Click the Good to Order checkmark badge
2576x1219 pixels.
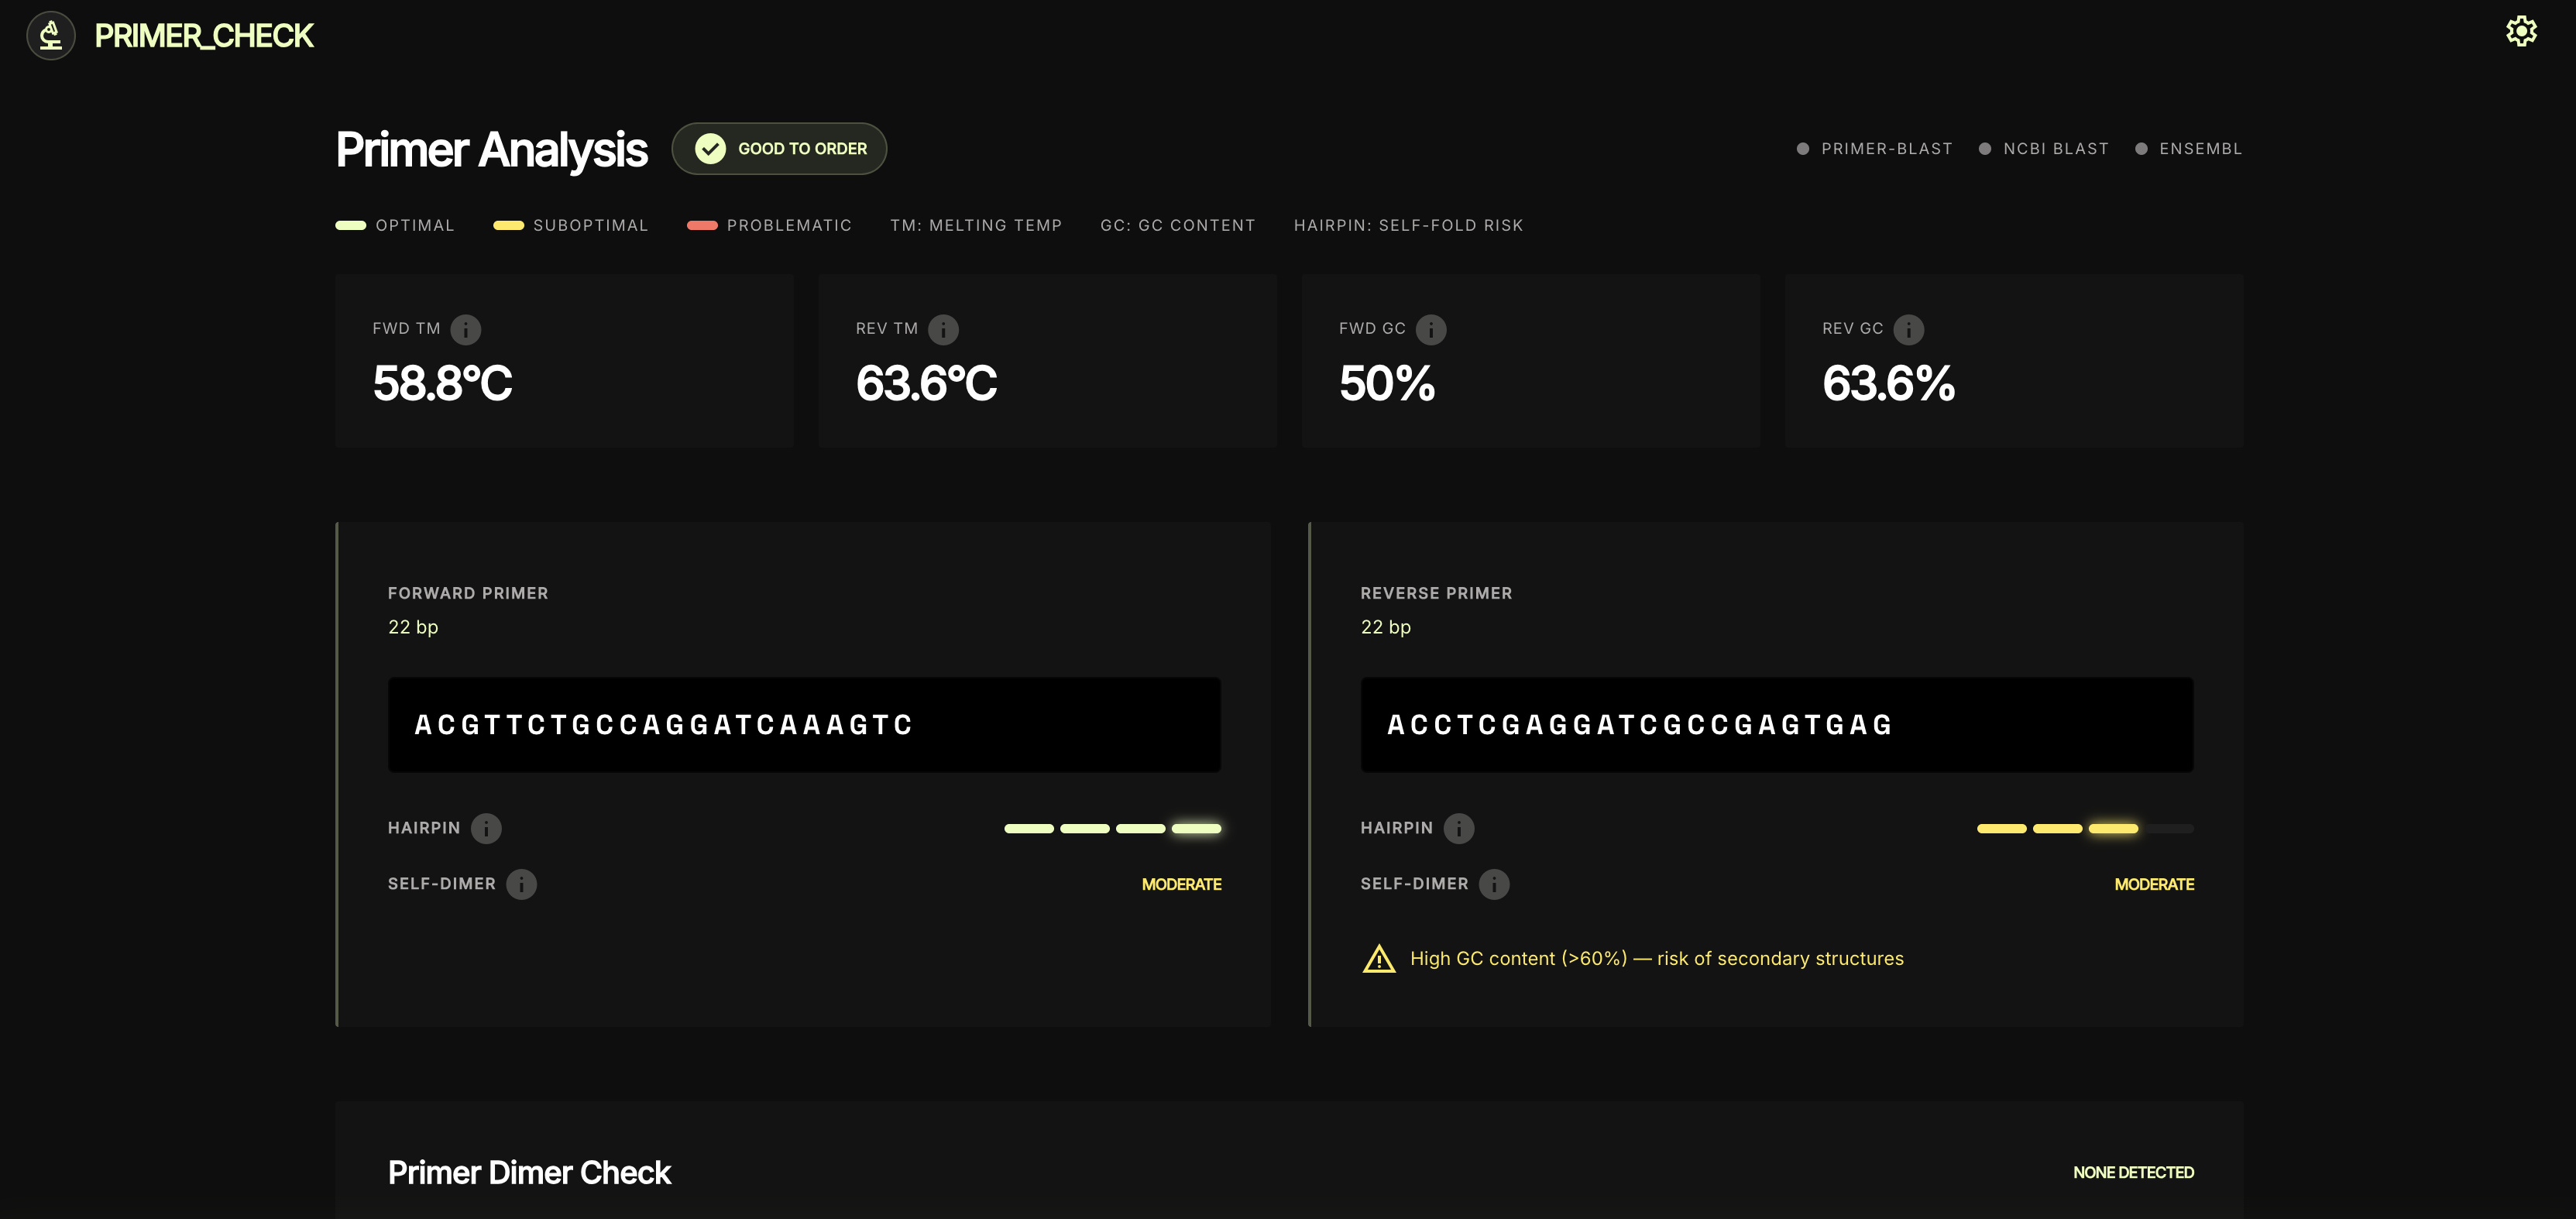[779, 149]
